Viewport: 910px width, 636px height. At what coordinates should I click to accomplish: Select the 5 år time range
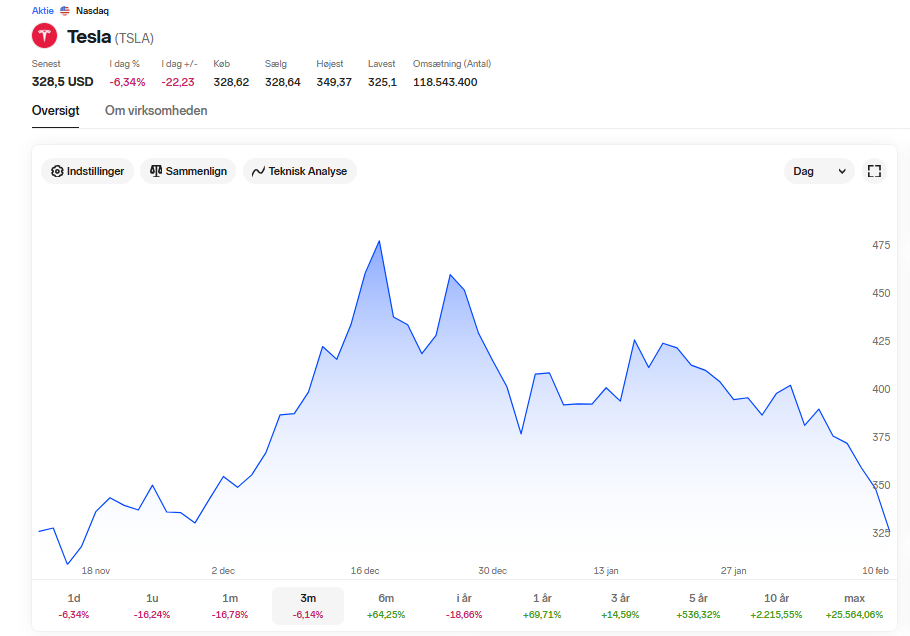[698, 606]
